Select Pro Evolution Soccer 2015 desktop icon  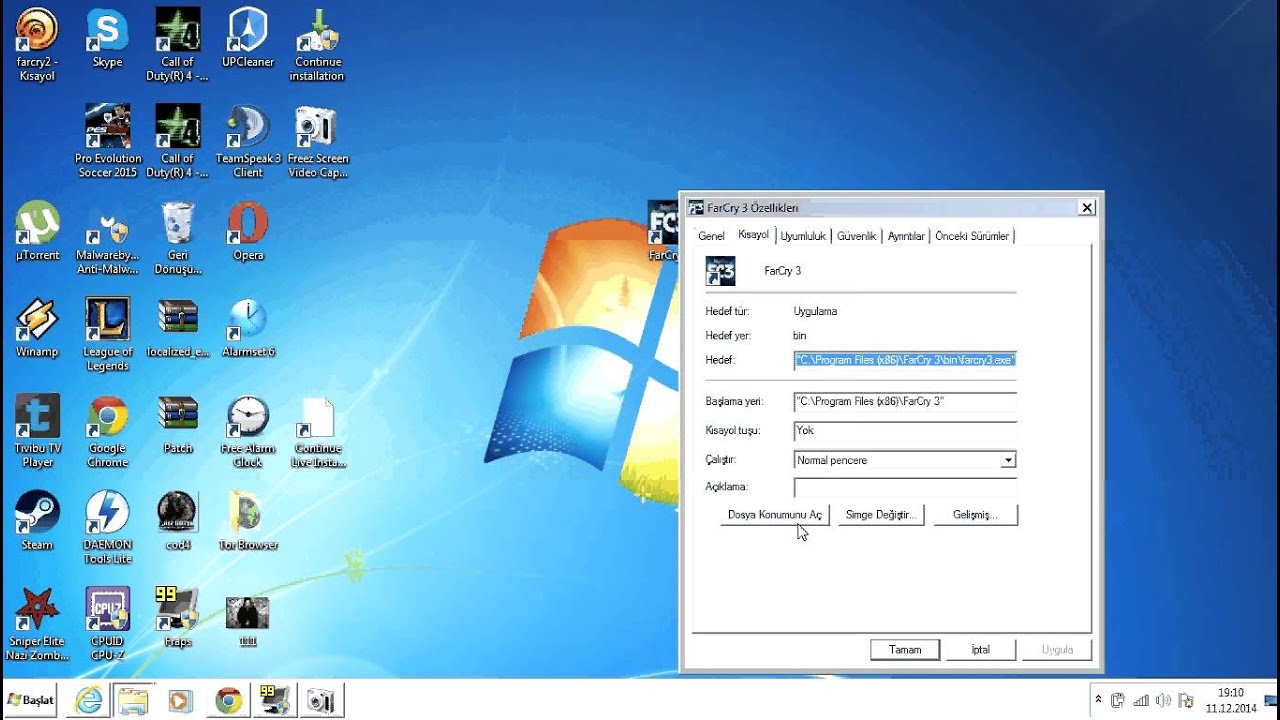pyautogui.click(x=107, y=141)
